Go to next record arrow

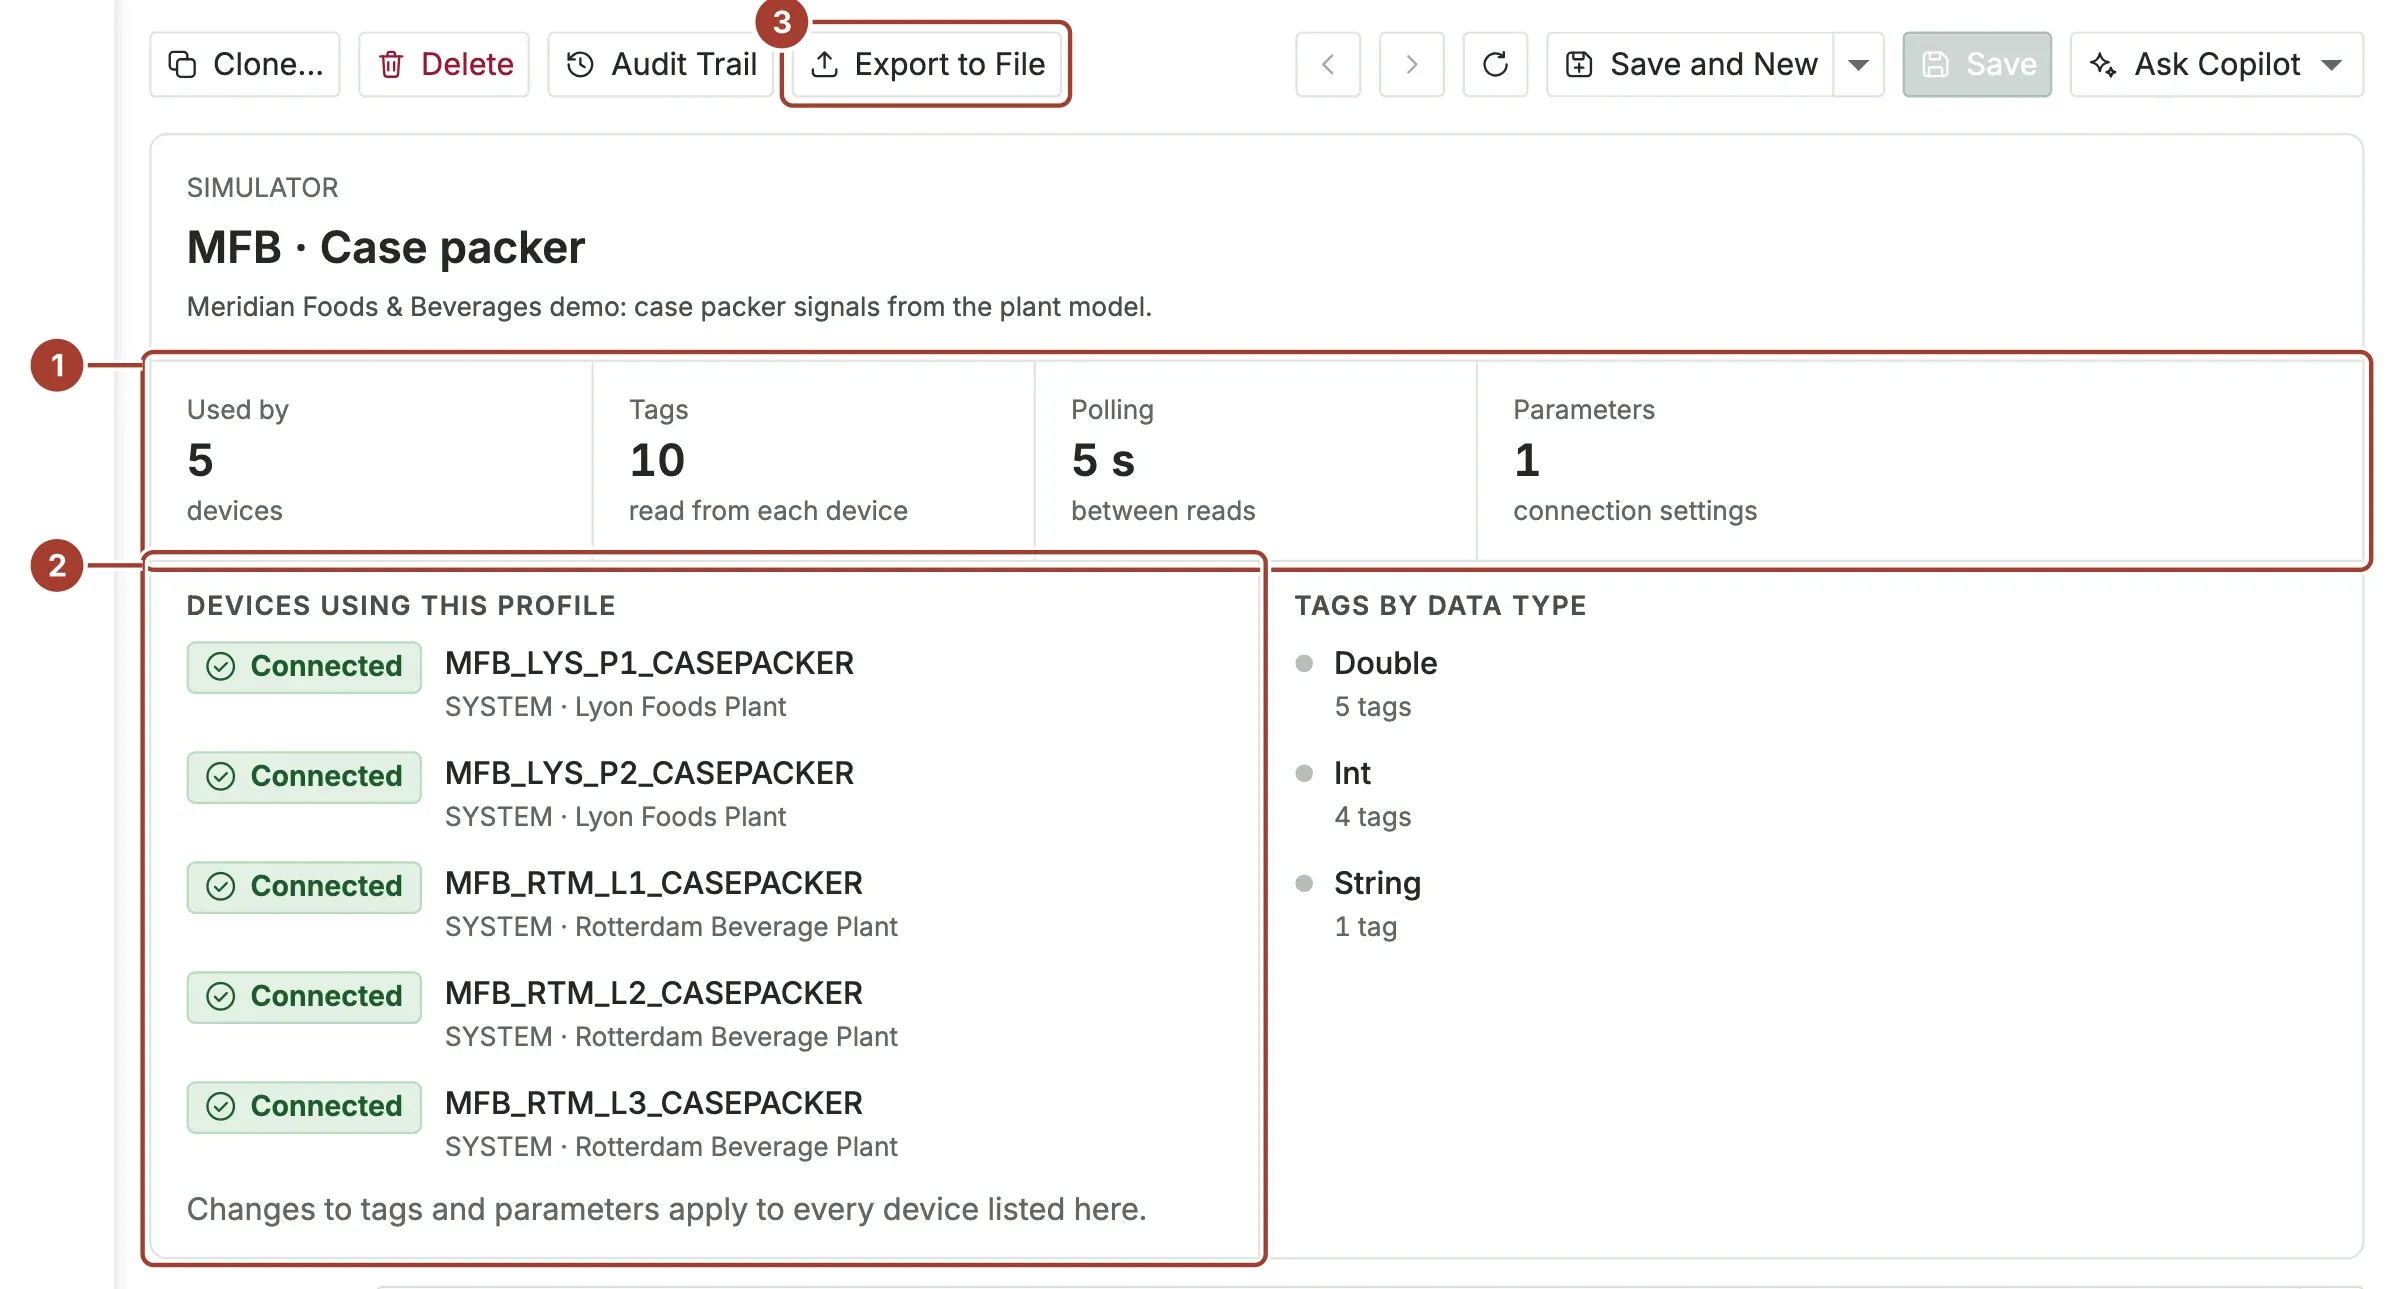(1411, 65)
